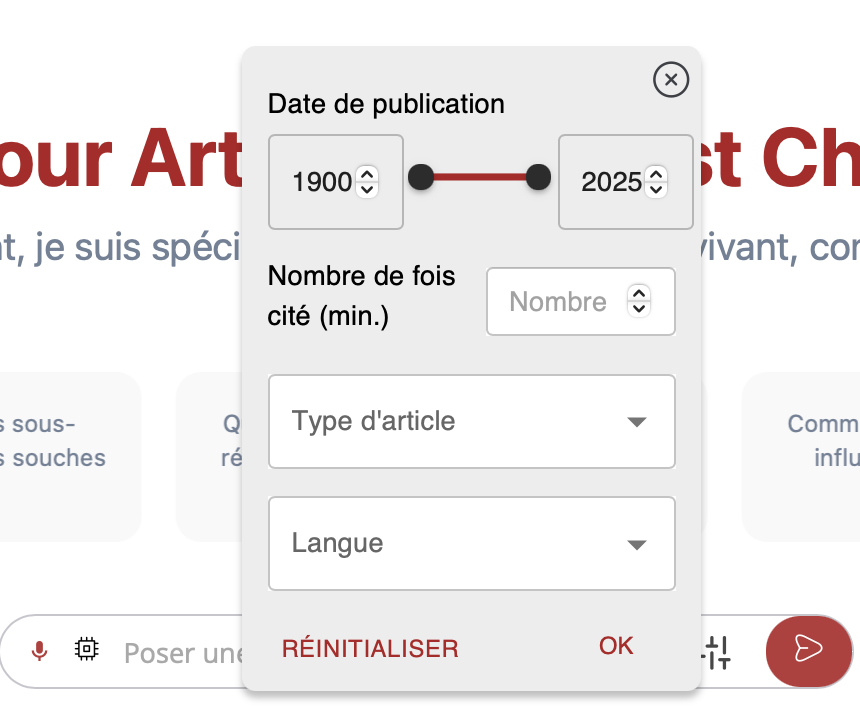Click the left handle of the date slider
The width and height of the screenshot is (860, 724).
pos(420,177)
